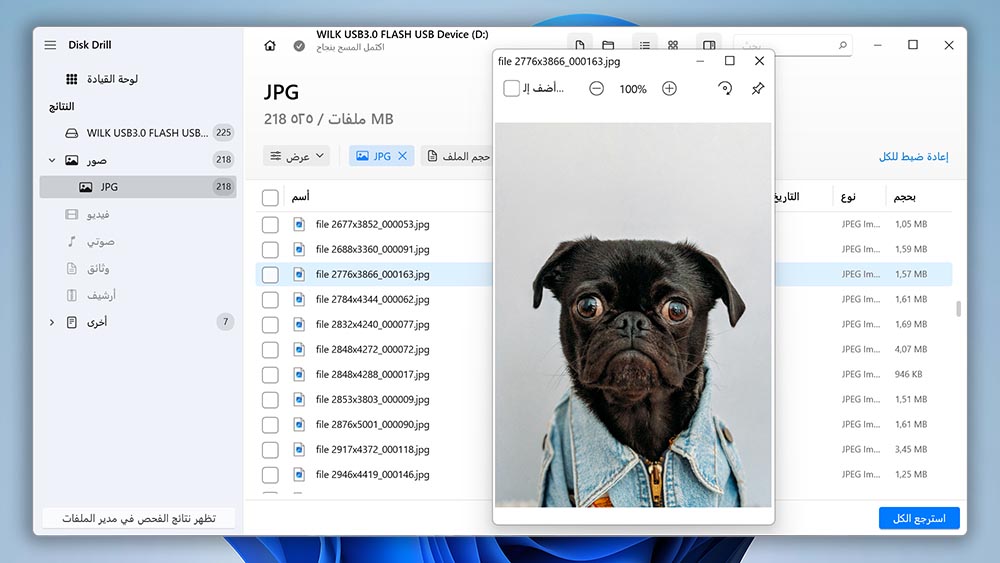Select the folder view icon in toolbar
The image size is (1000, 563).
(x=608, y=45)
